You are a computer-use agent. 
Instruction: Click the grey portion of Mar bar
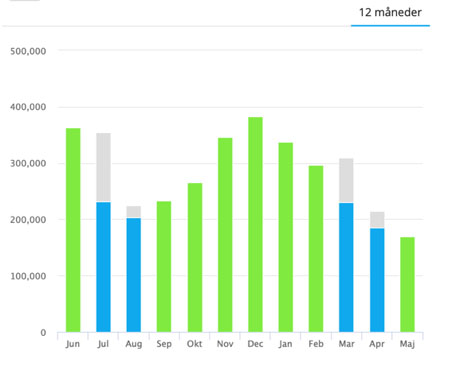click(x=346, y=181)
